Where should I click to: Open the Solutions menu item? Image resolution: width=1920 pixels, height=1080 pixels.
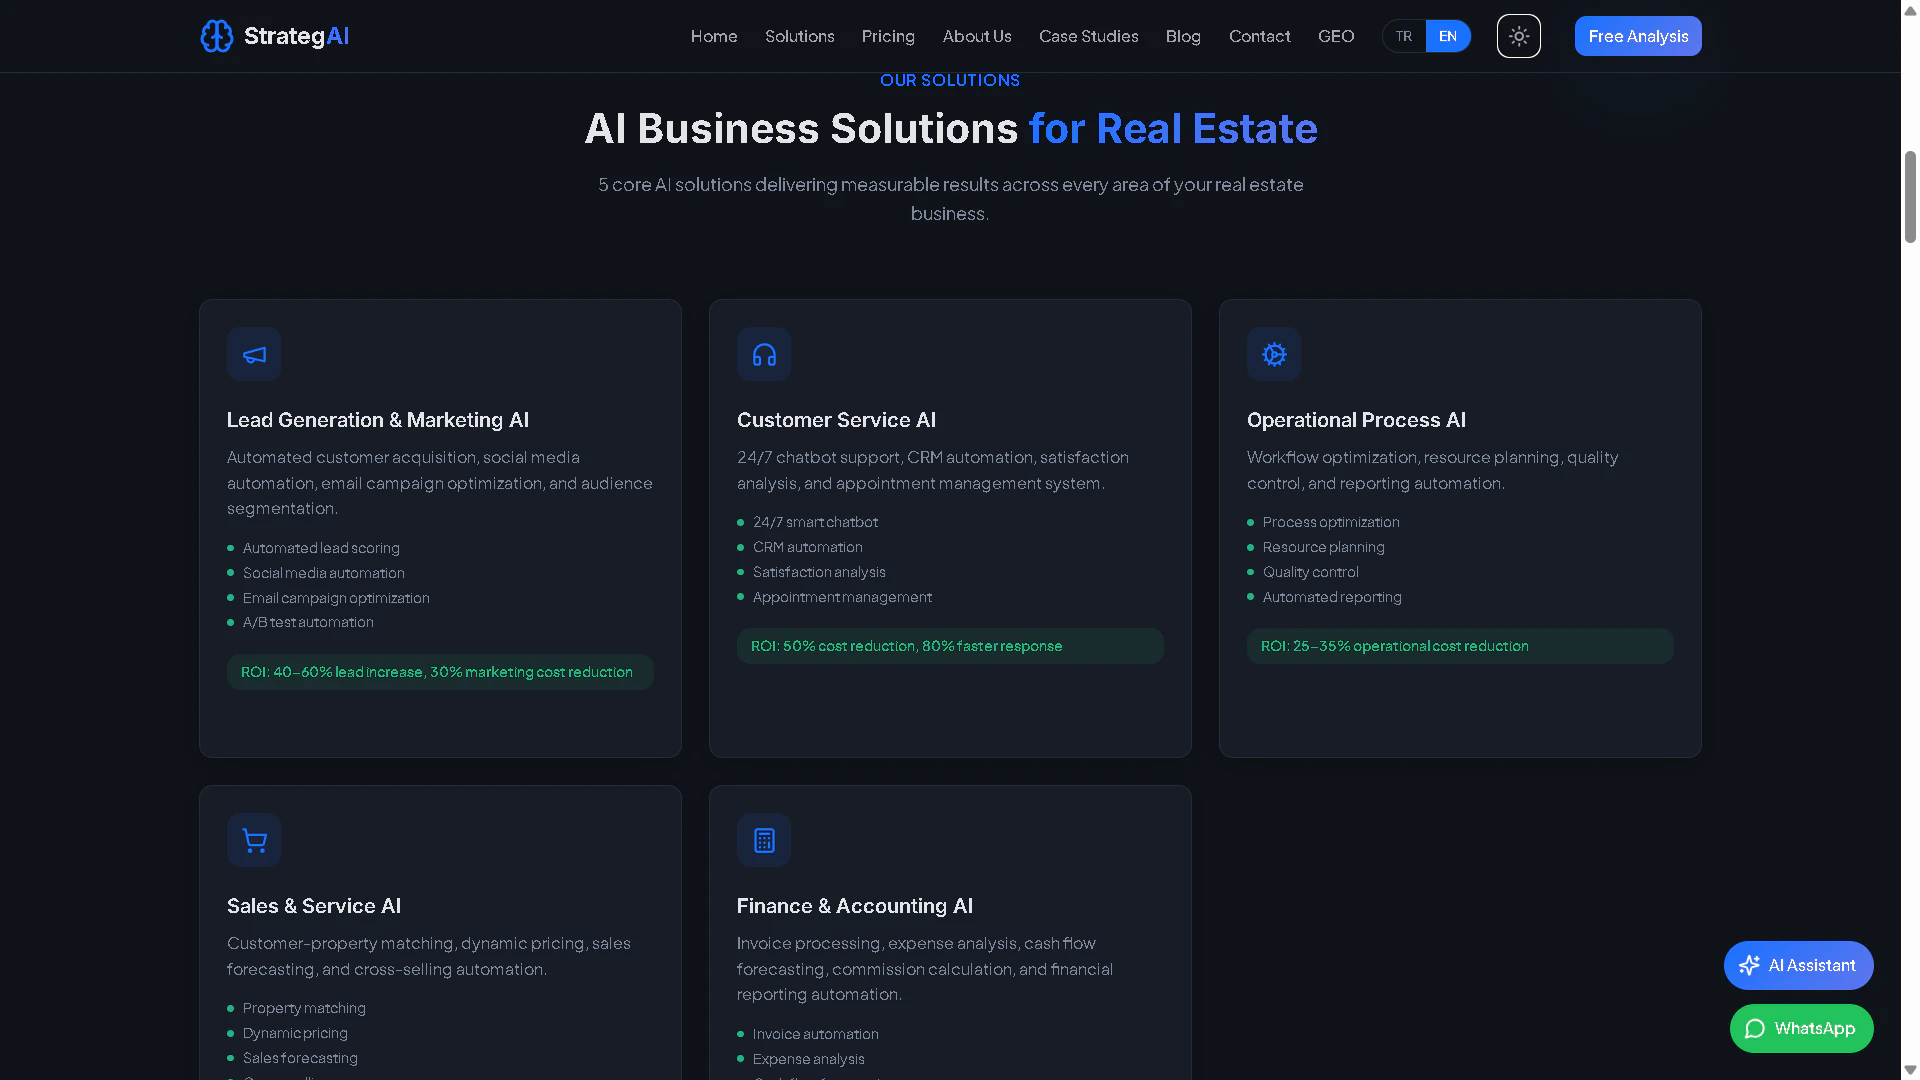799,36
